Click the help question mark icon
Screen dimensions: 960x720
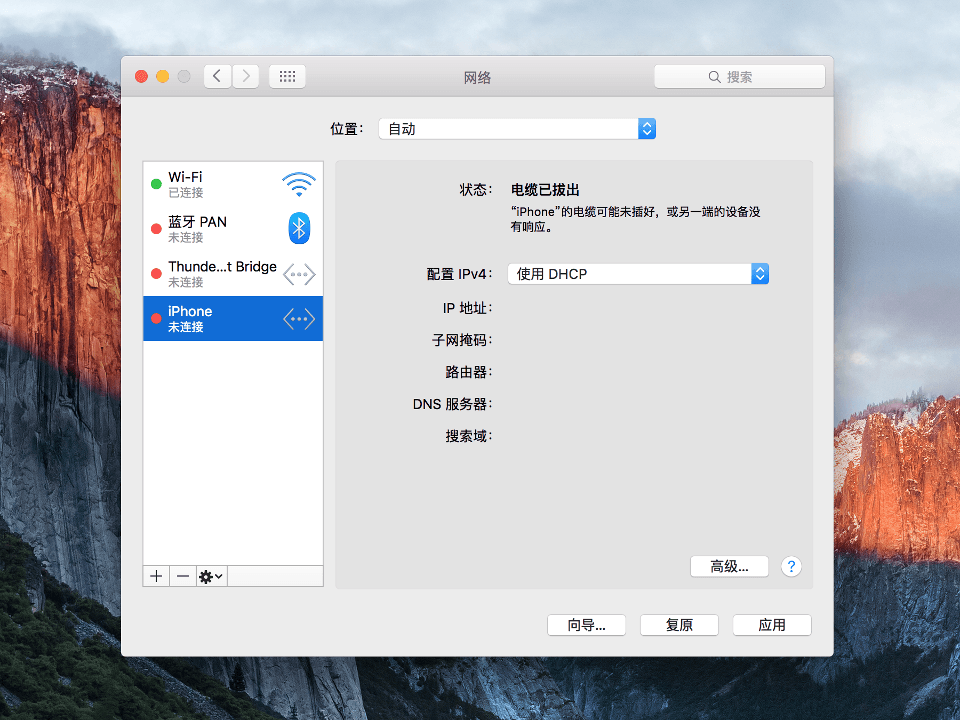coord(790,566)
